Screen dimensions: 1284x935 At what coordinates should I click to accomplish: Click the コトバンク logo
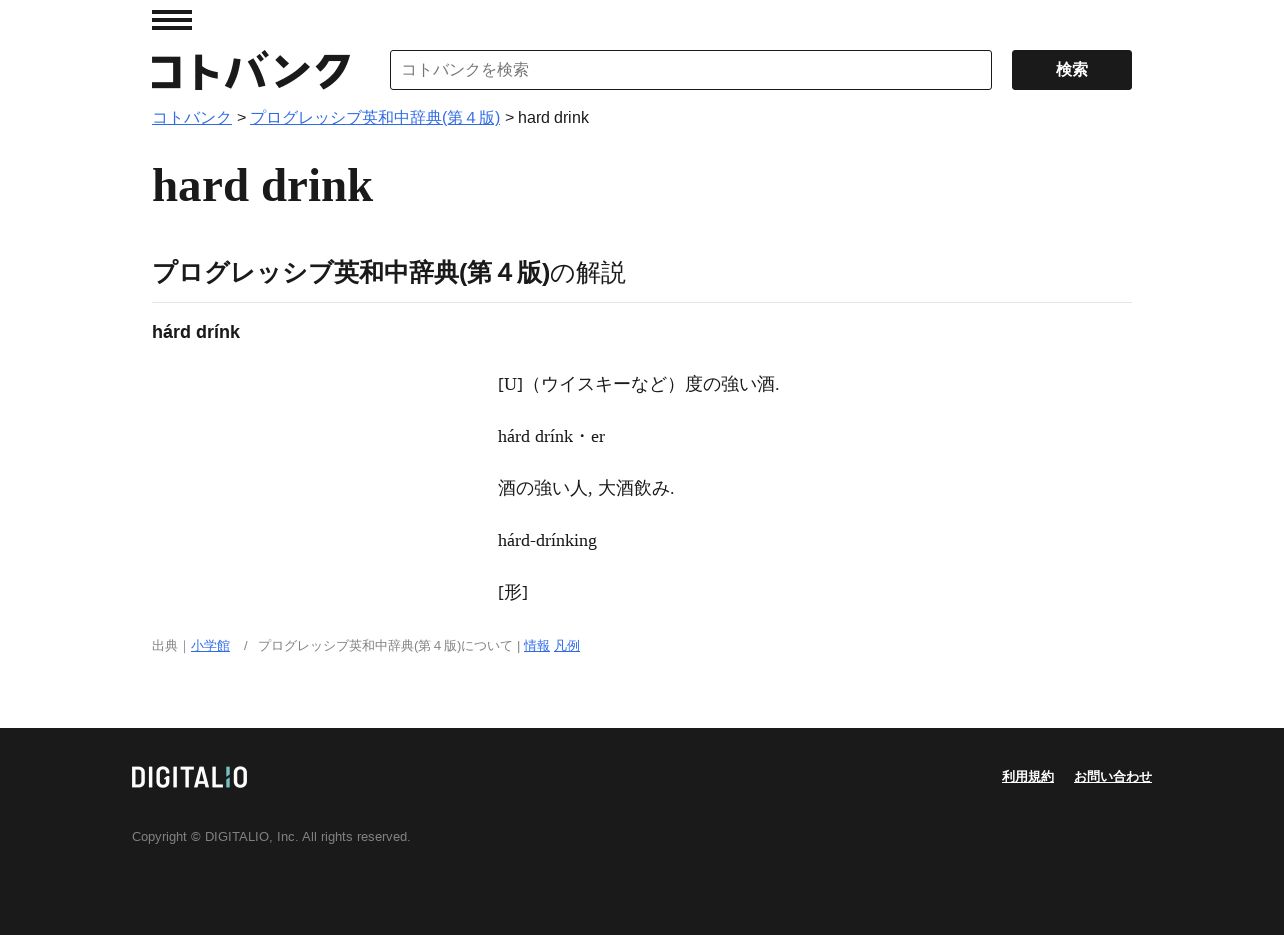point(251,71)
